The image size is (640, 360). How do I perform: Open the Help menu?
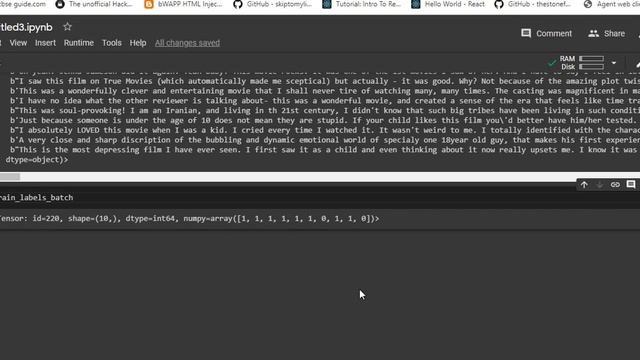click(138, 43)
